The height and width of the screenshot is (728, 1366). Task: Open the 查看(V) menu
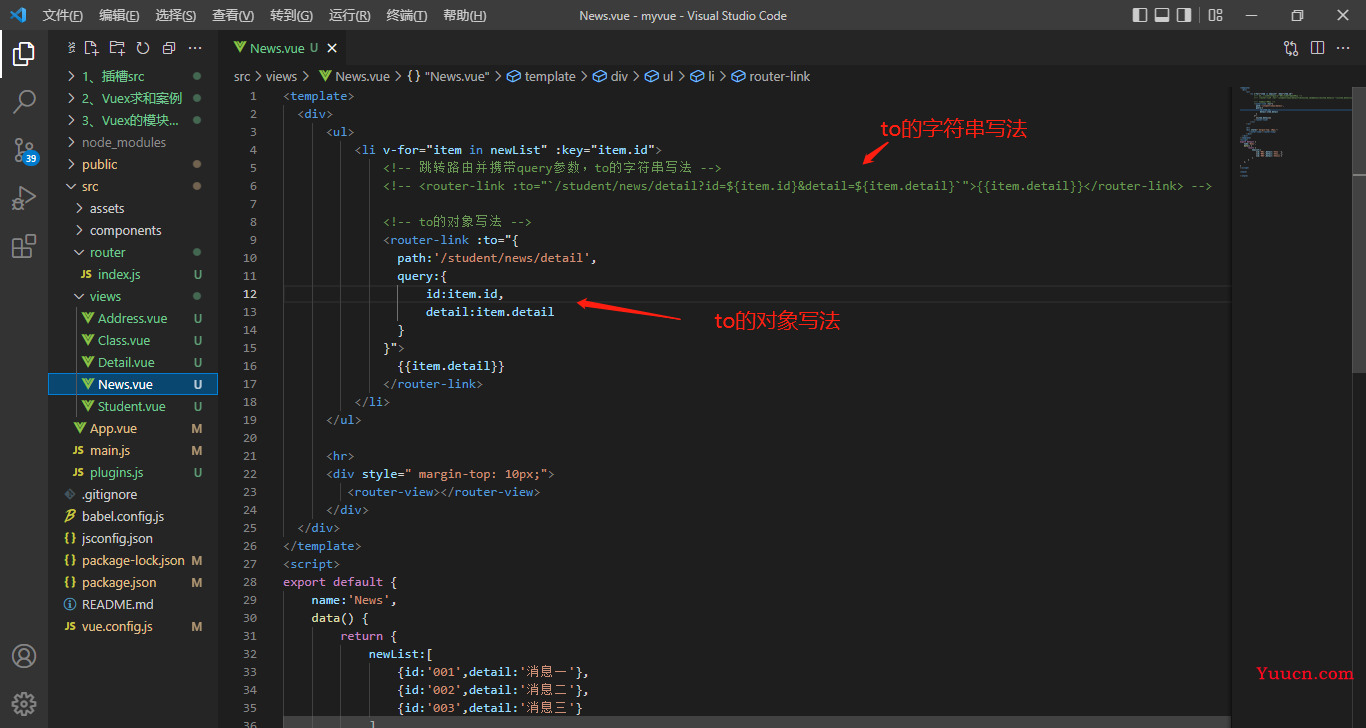(x=233, y=15)
